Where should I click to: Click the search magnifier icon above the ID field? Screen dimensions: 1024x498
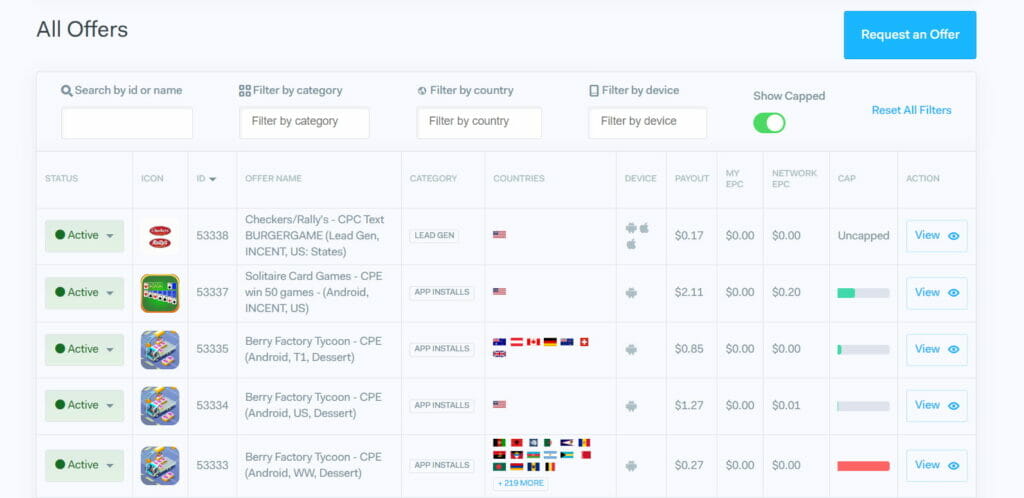[67, 91]
